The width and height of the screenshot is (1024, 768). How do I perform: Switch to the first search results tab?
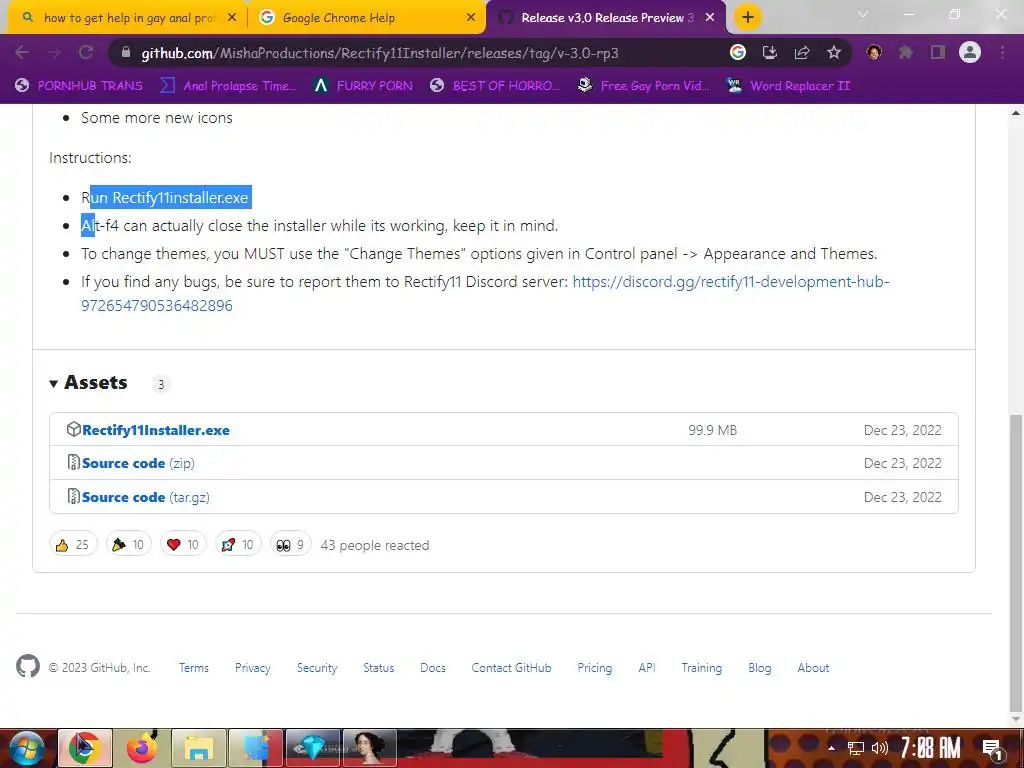coord(128,18)
